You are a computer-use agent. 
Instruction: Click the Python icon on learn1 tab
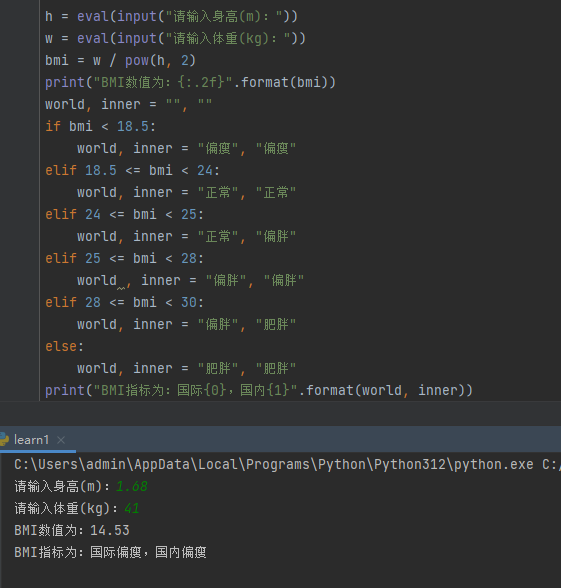(x=4, y=440)
